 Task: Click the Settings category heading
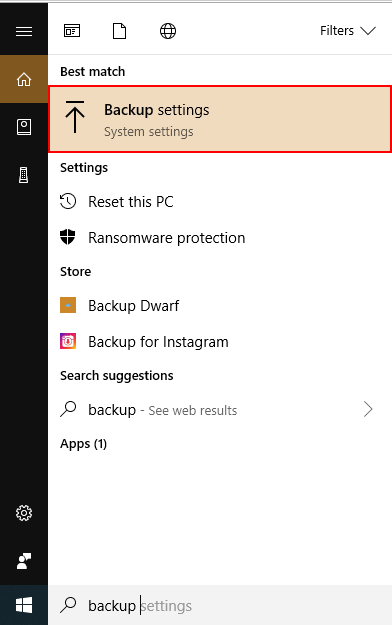(x=84, y=168)
